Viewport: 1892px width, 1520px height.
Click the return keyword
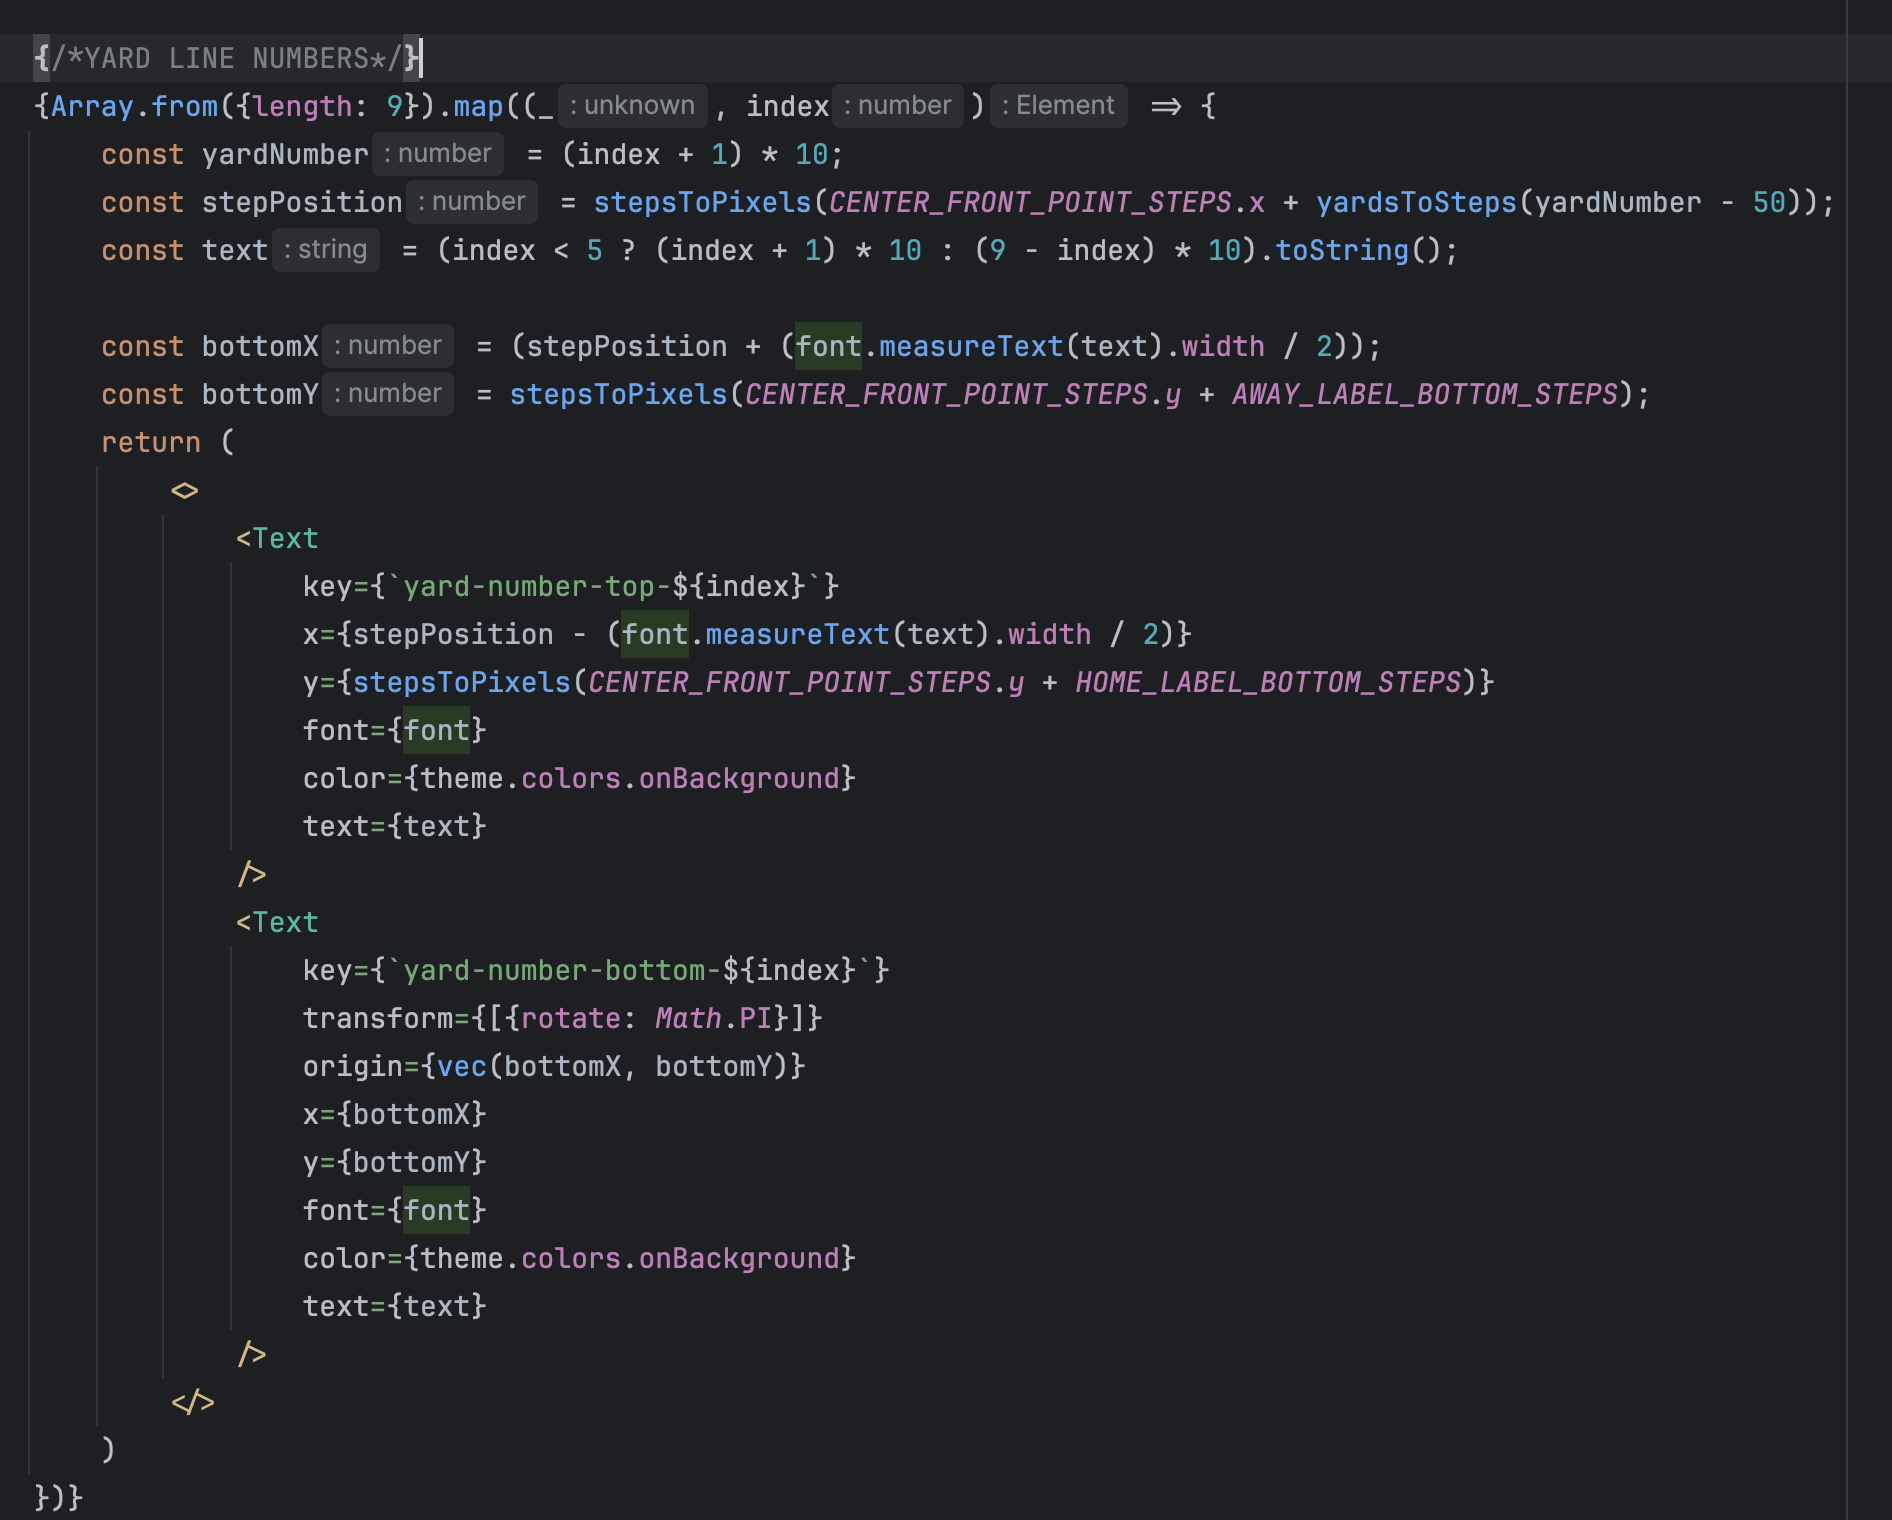[151, 443]
